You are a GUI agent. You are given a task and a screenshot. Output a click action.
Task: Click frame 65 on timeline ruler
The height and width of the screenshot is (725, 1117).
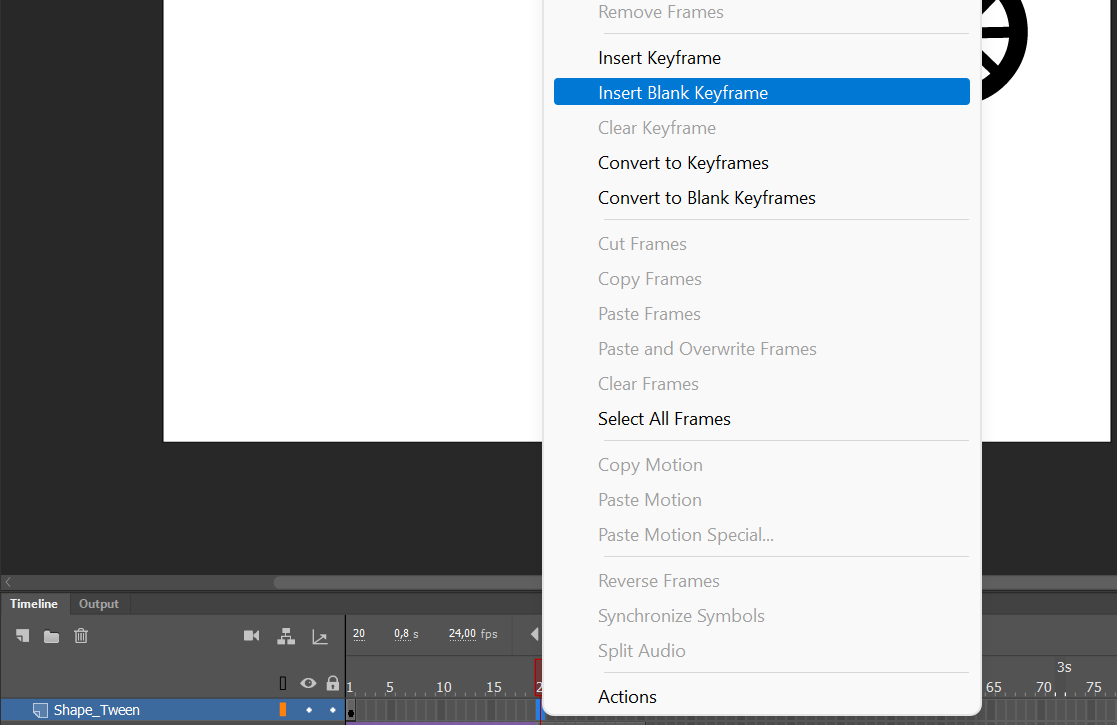[x=994, y=687]
